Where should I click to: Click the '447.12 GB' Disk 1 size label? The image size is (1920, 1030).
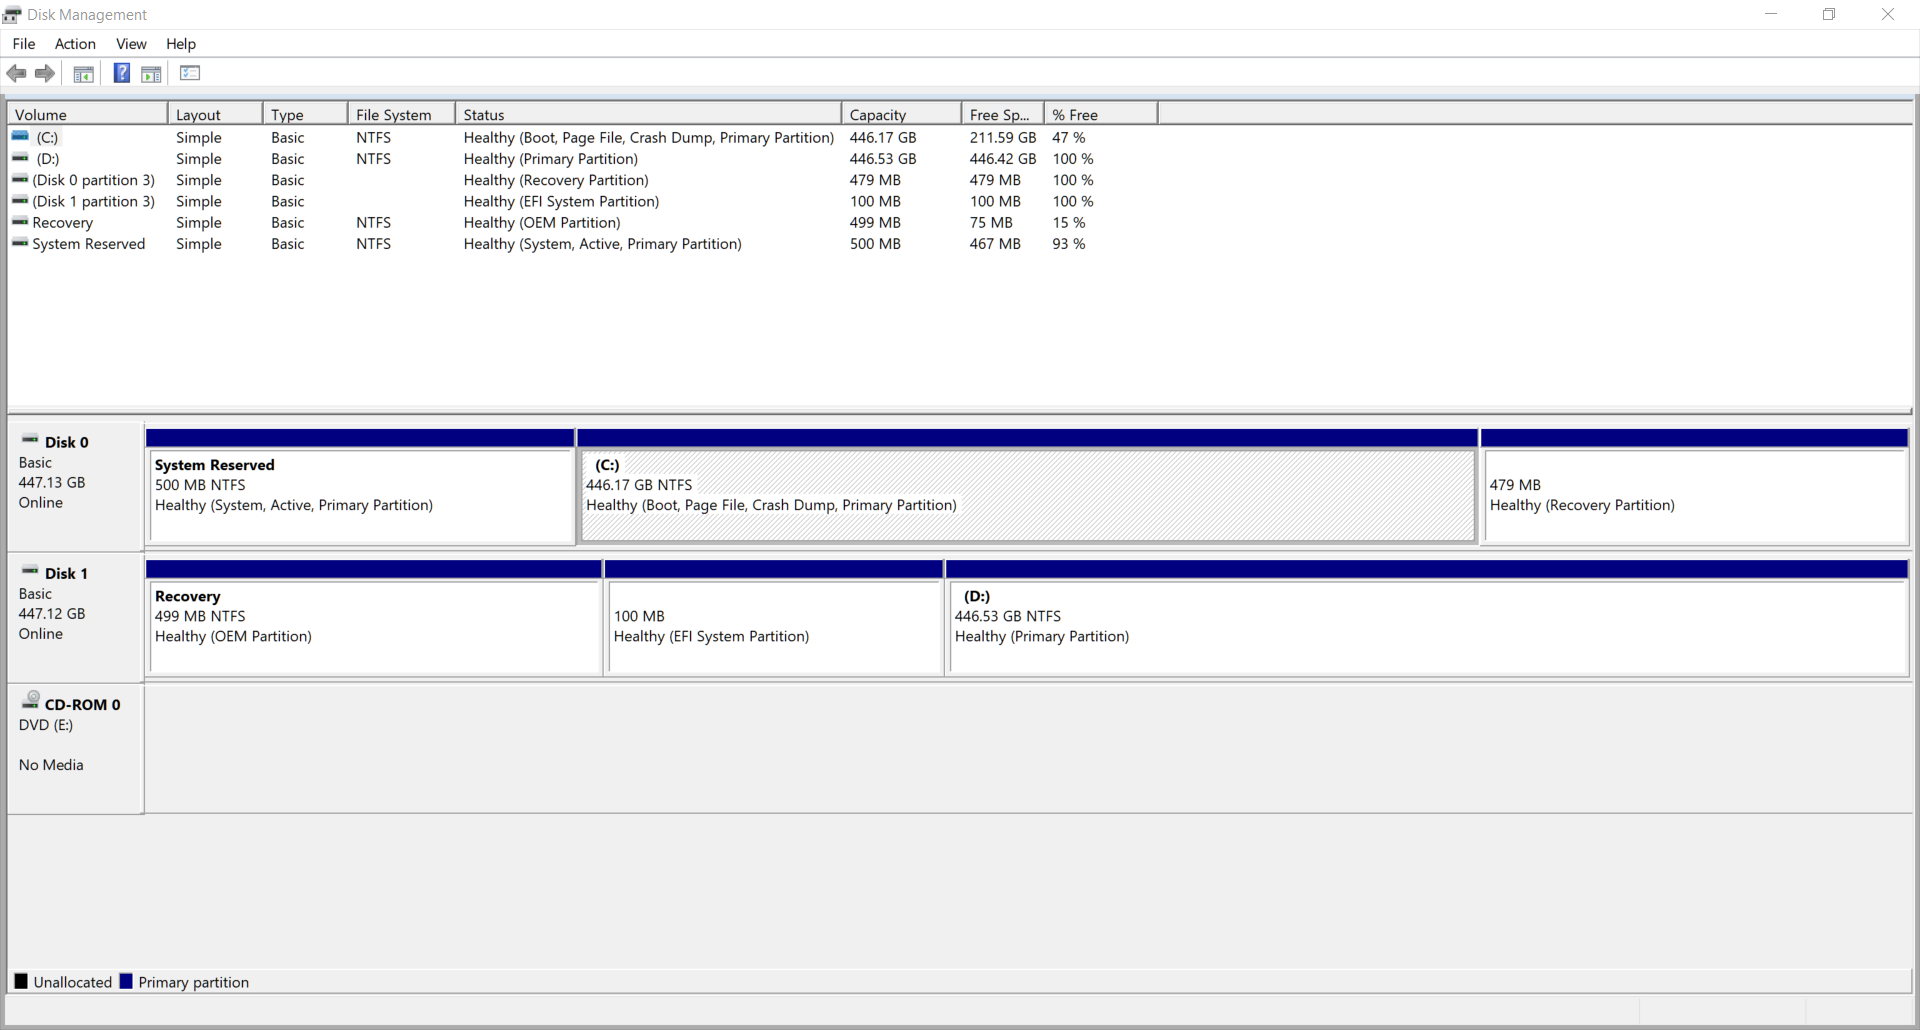point(52,613)
